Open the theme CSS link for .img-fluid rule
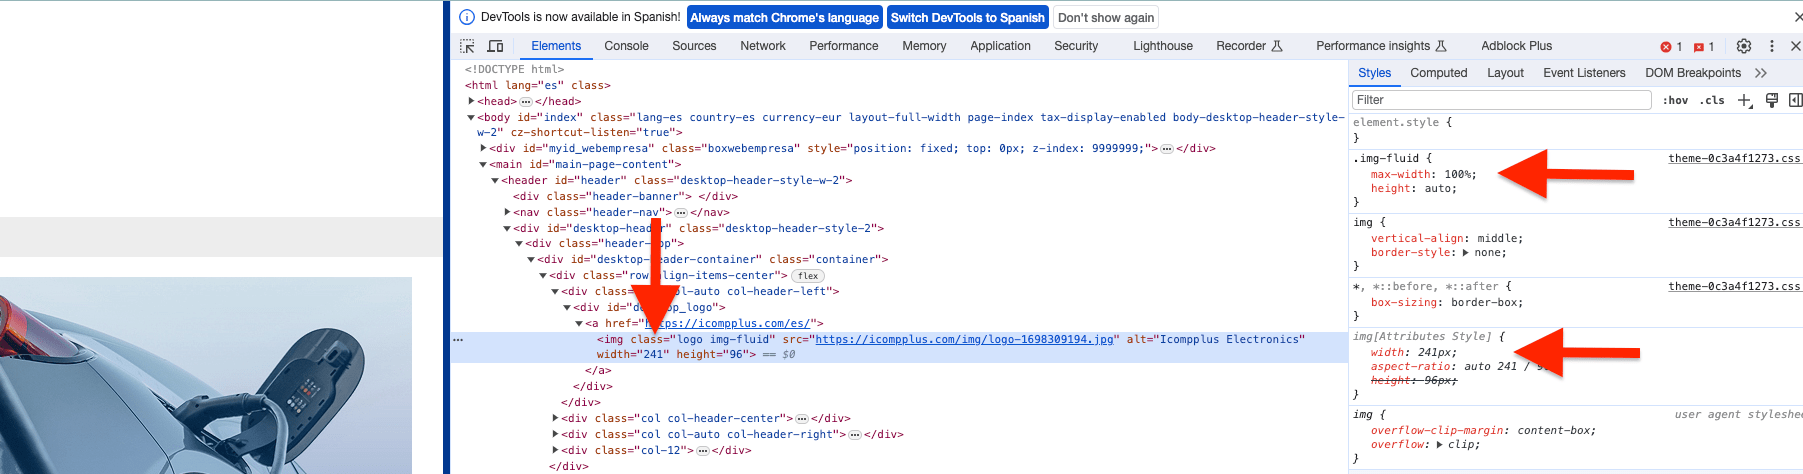1803x474 pixels. (x=1733, y=159)
